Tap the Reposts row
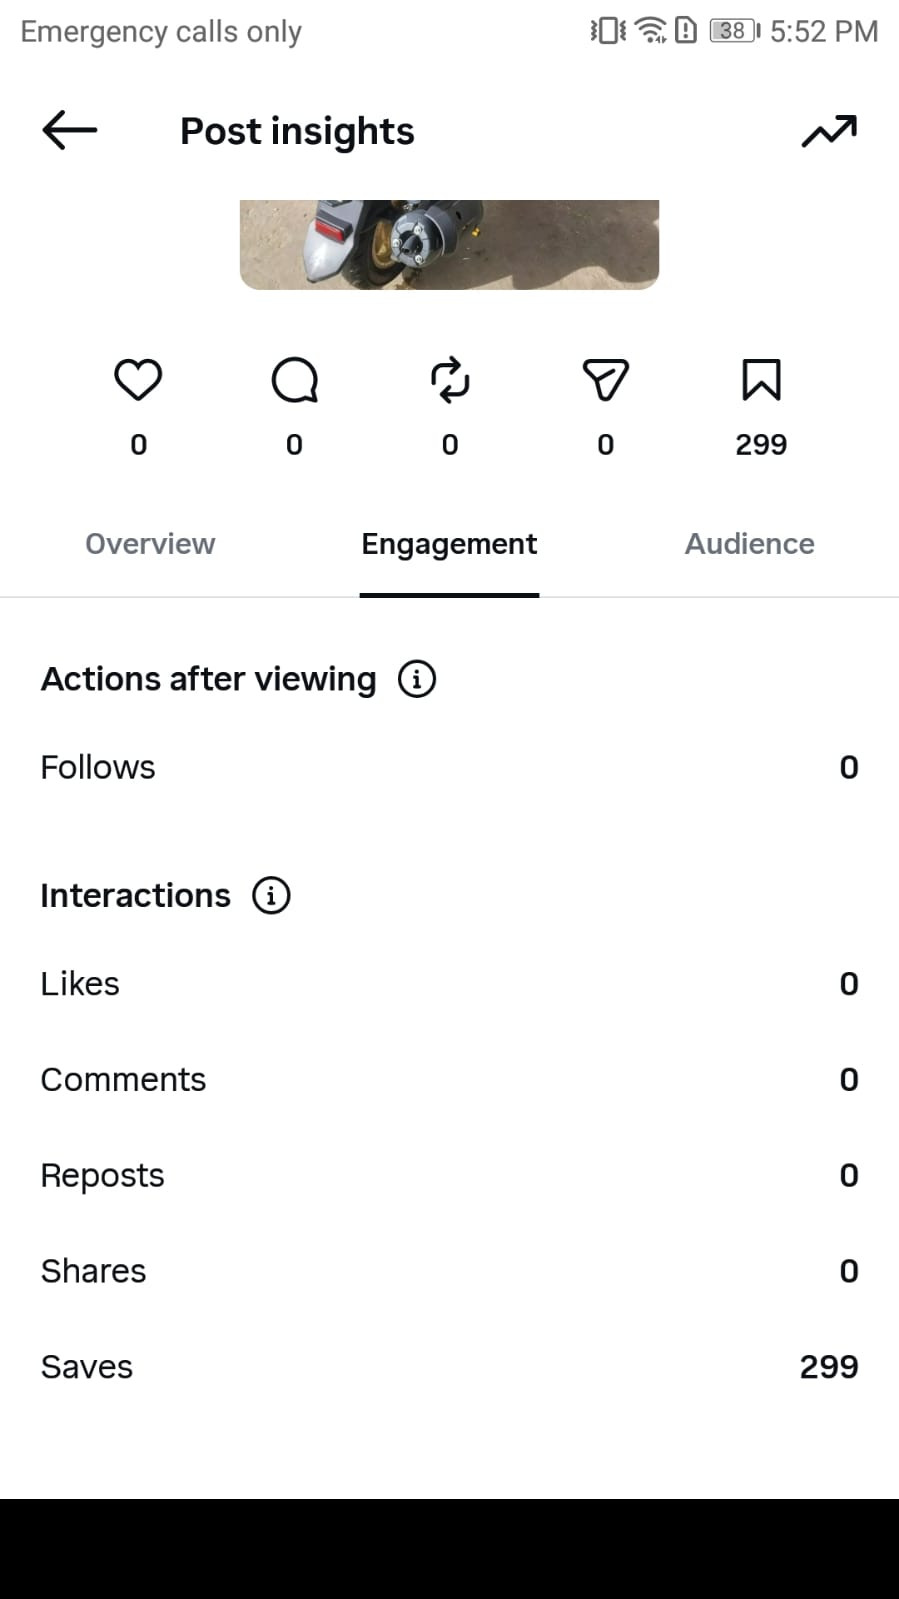This screenshot has width=899, height=1599. 449,1176
